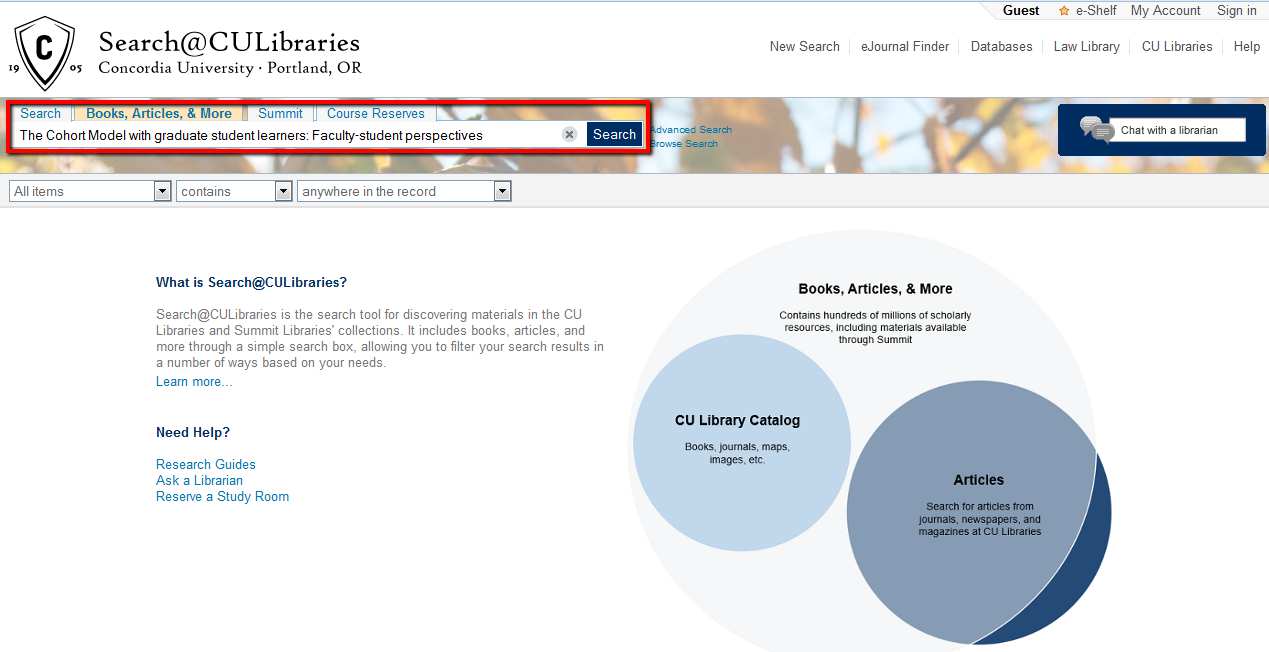Click the chat bubbles icon
Image resolution: width=1269 pixels, height=652 pixels.
(1096, 130)
